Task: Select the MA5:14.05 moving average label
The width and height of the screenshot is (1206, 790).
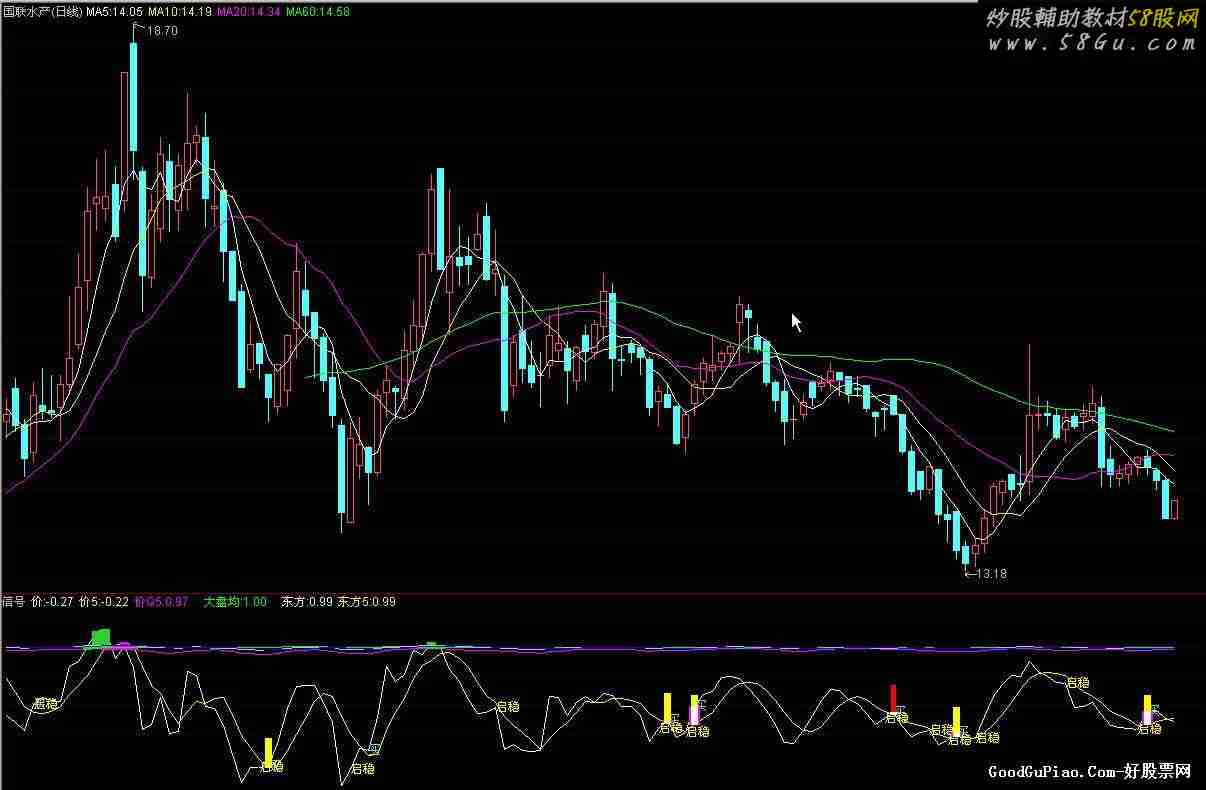Action: 114,11
